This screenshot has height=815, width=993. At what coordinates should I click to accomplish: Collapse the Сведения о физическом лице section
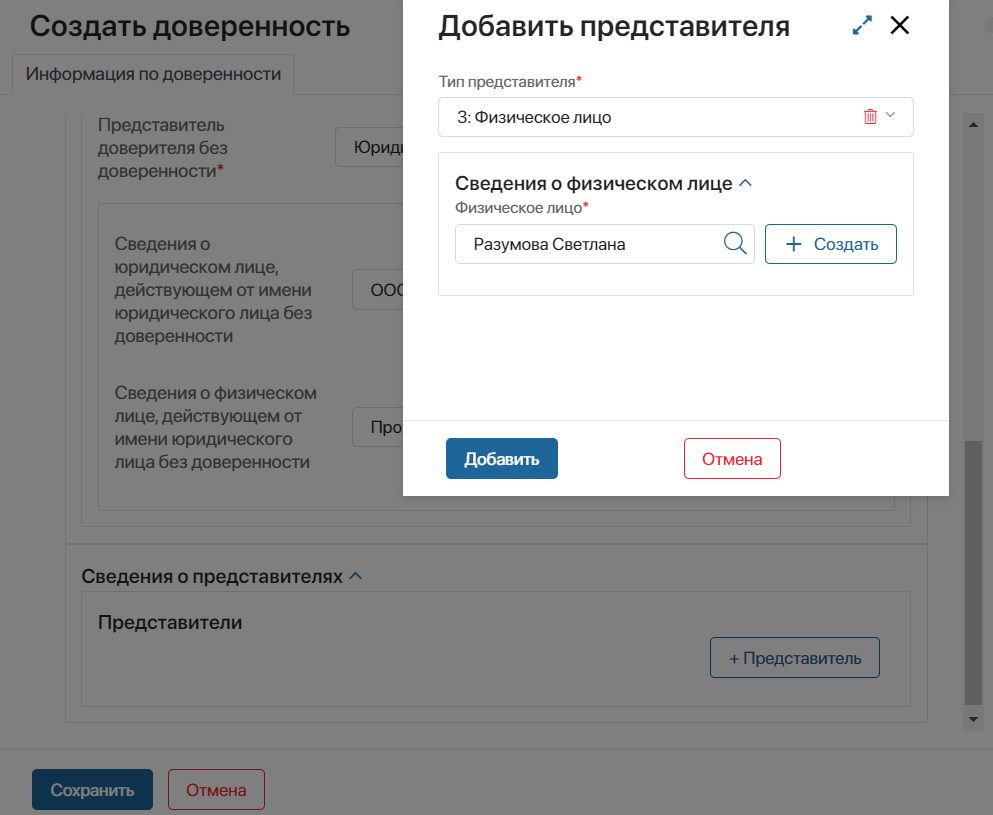click(x=744, y=184)
